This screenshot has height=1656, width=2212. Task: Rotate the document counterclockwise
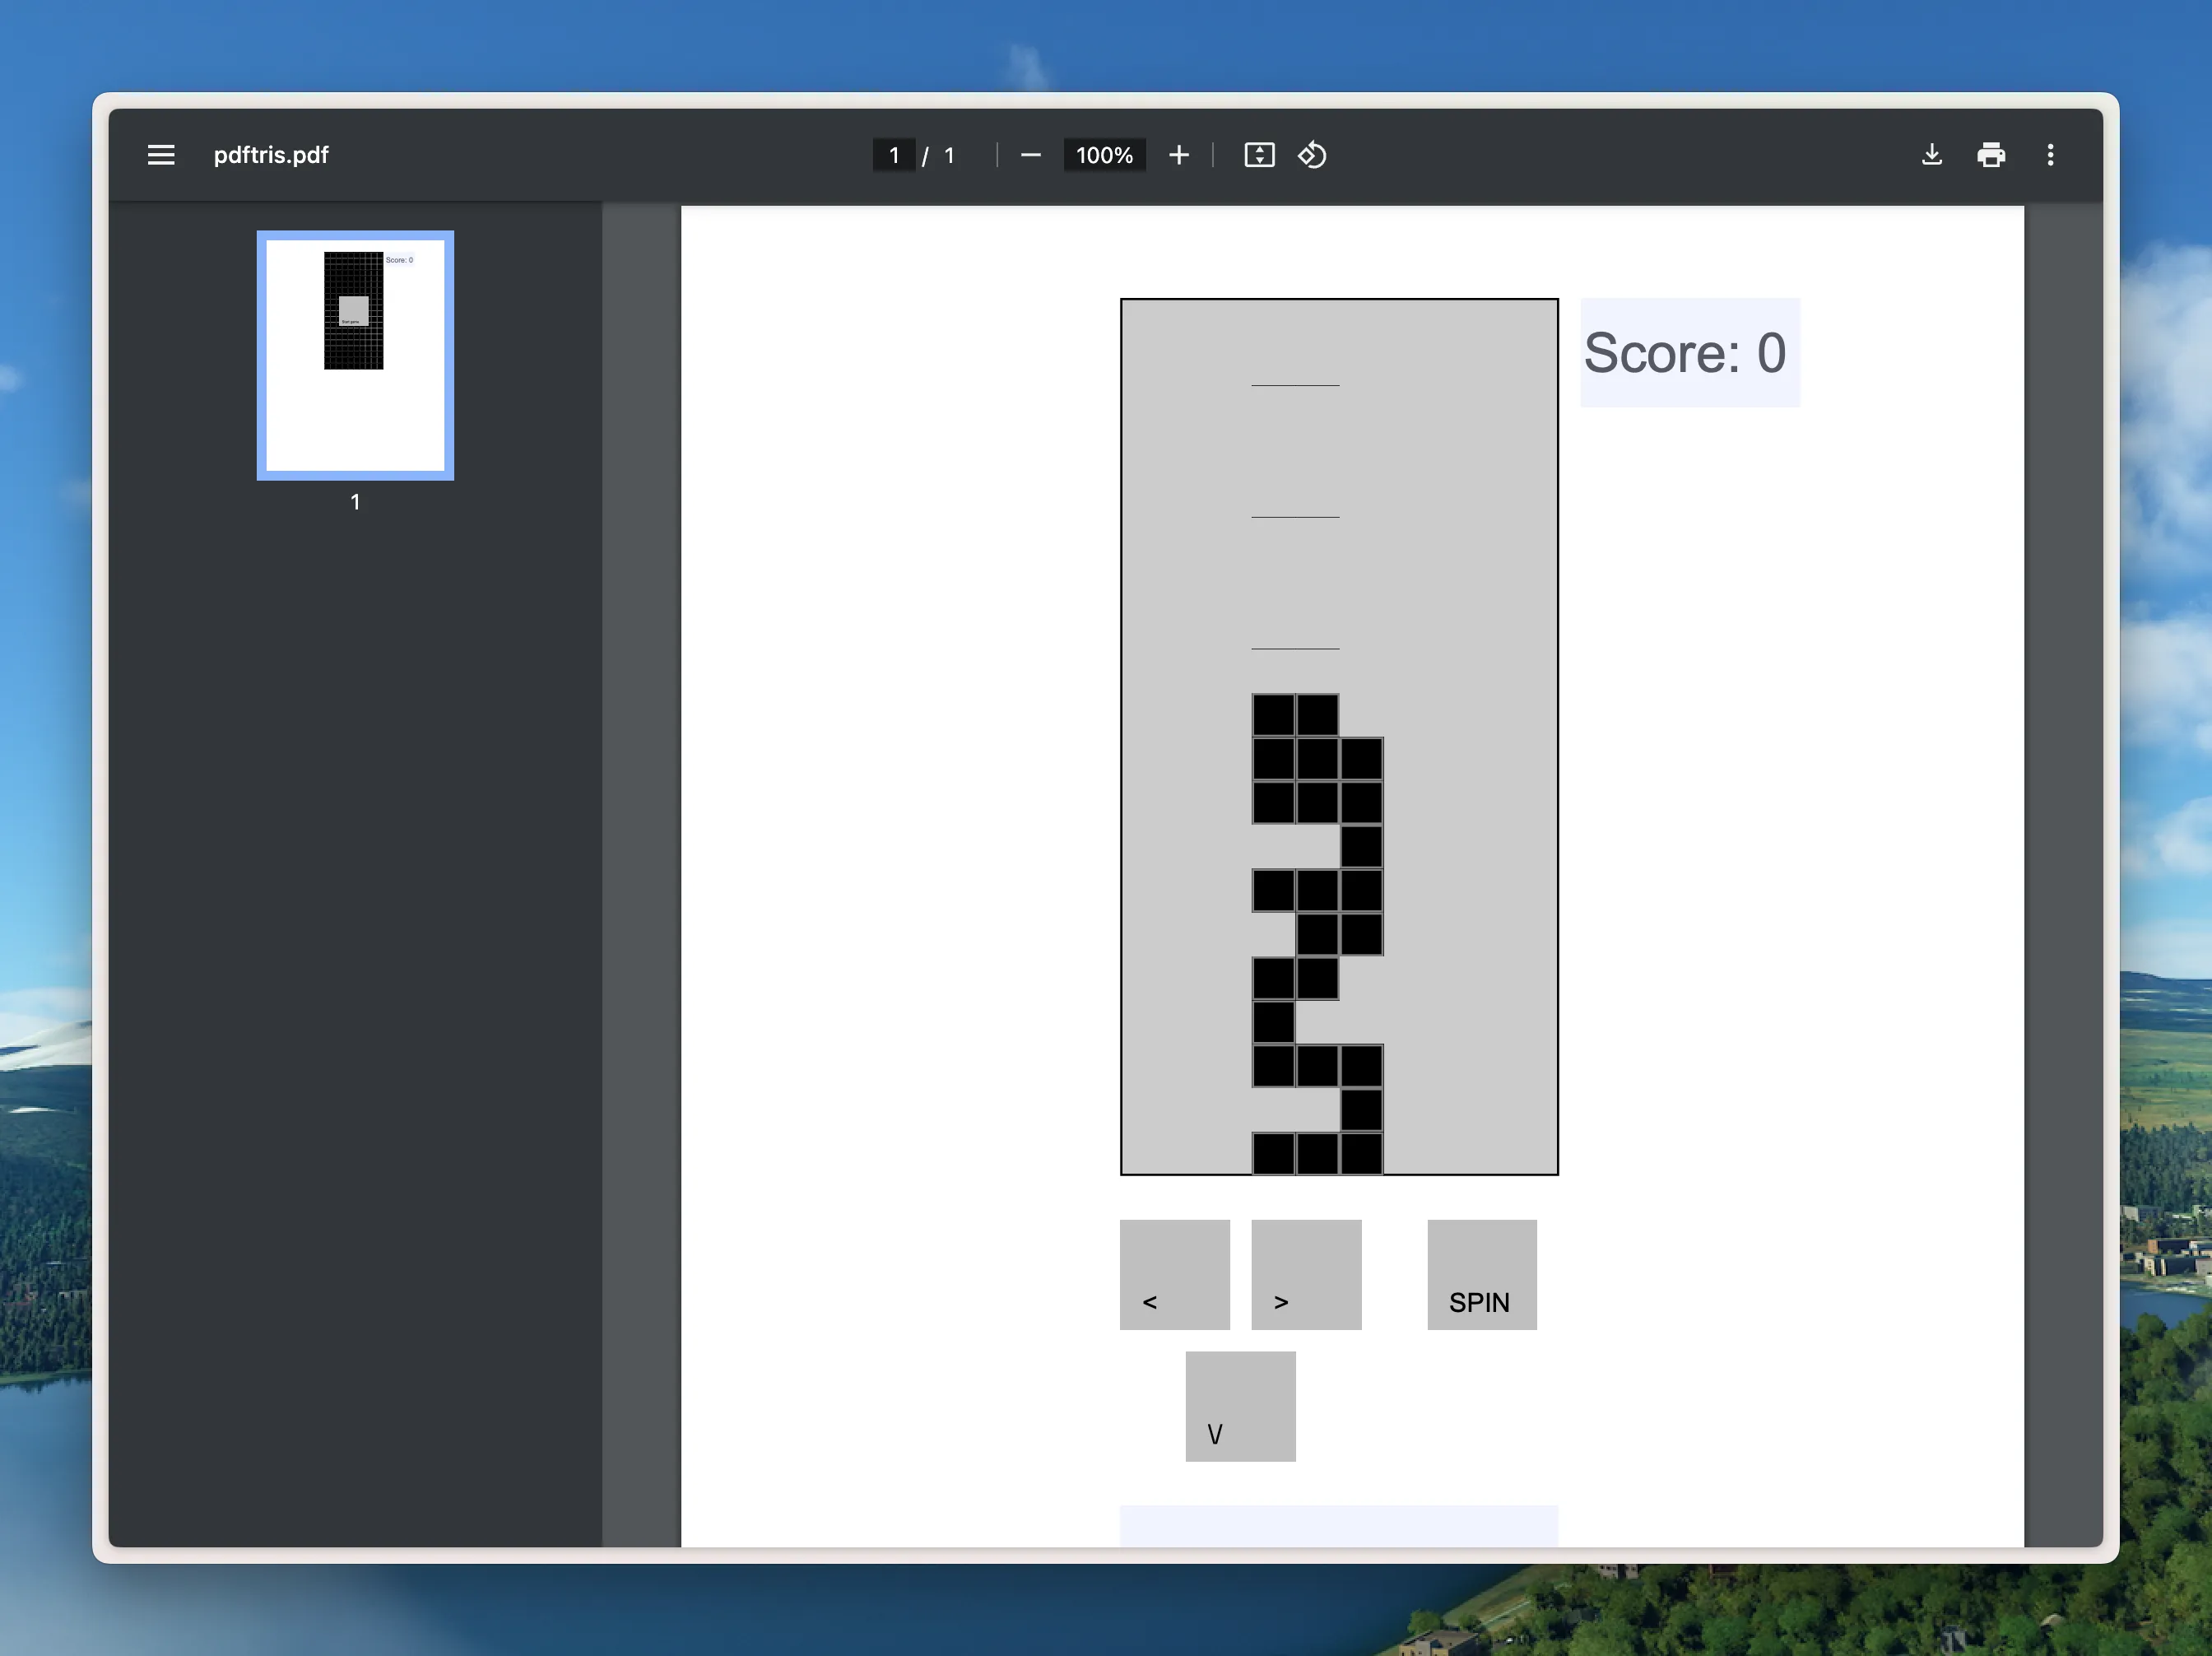click(x=1312, y=155)
